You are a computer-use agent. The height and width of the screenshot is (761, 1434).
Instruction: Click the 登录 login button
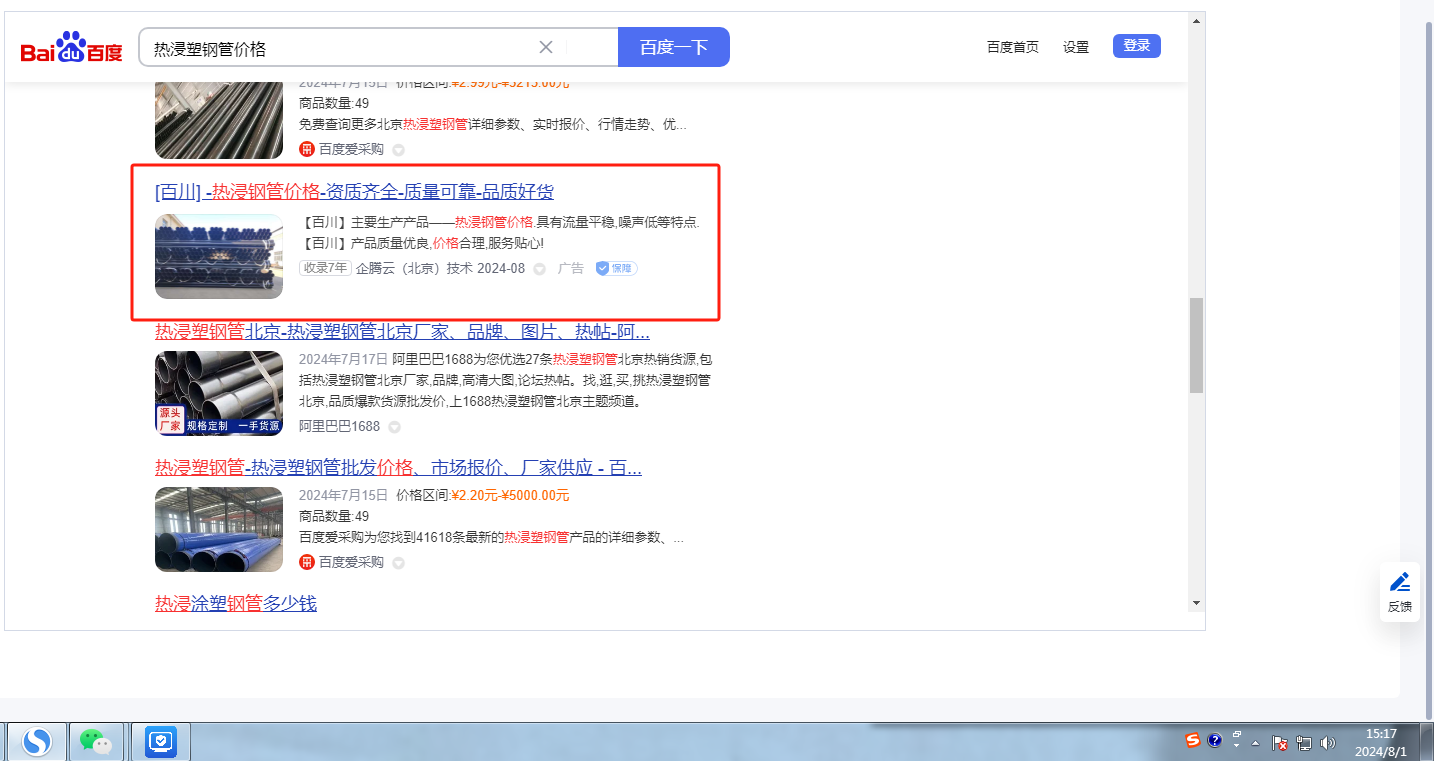(1137, 46)
